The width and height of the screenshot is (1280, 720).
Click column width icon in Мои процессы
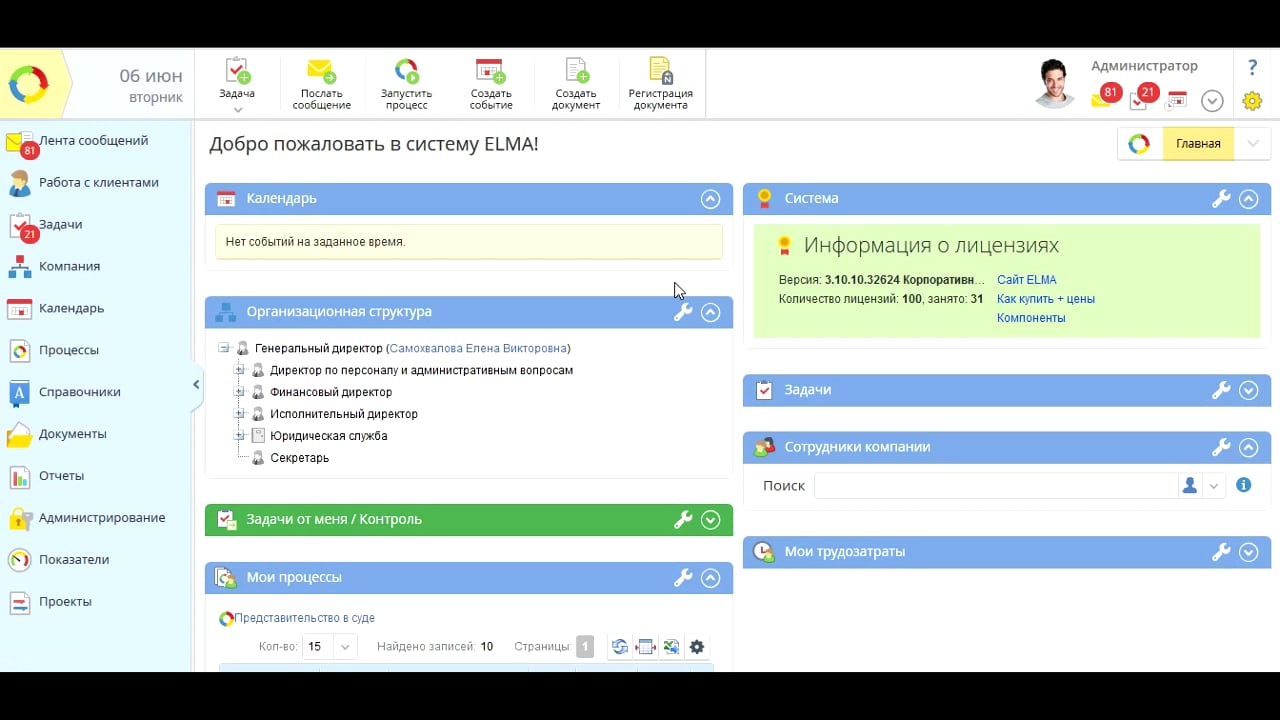646,647
